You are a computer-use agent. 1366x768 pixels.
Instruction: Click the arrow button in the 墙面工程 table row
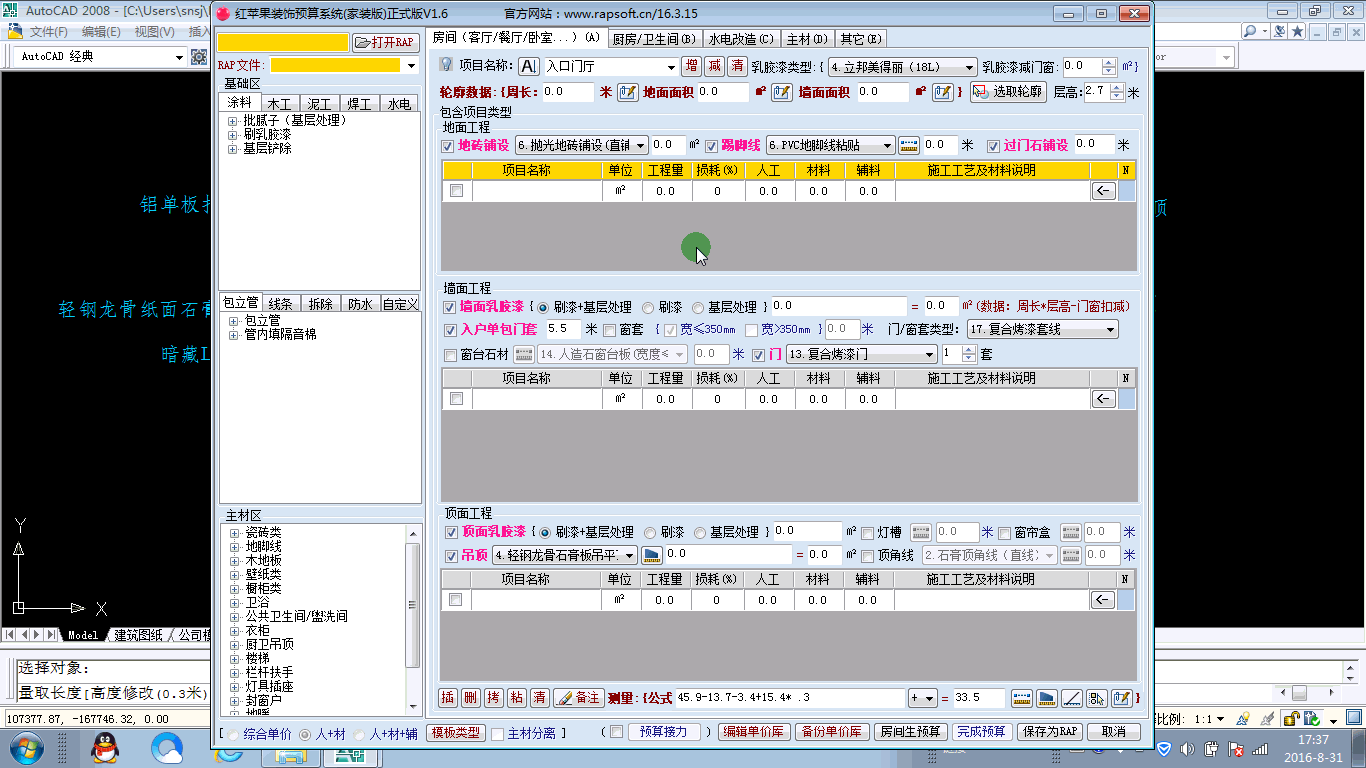pyautogui.click(x=1103, y=399)
